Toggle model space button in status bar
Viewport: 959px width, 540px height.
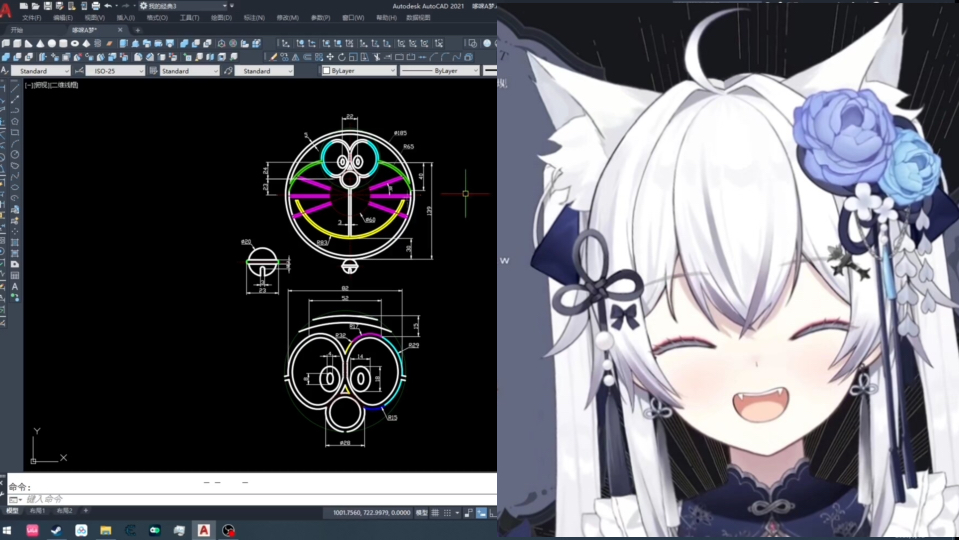point(421,512)
